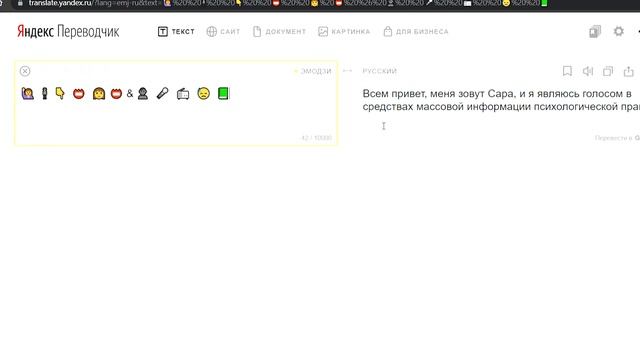Image resolution: width=640 pixels, height=360 pixels.
Task: Click the green book emoji in input
Action: pyautogui.click(x=223, y=93)
